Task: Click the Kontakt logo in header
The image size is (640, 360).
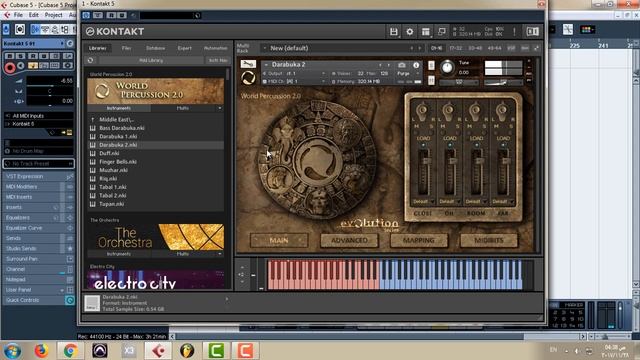Action: (x=115, y=31)
